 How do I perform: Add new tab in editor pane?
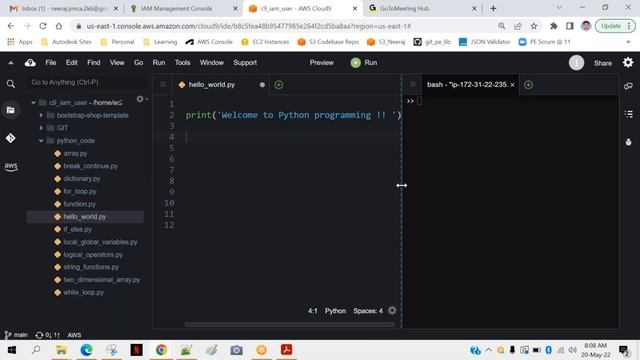point(279,85)
